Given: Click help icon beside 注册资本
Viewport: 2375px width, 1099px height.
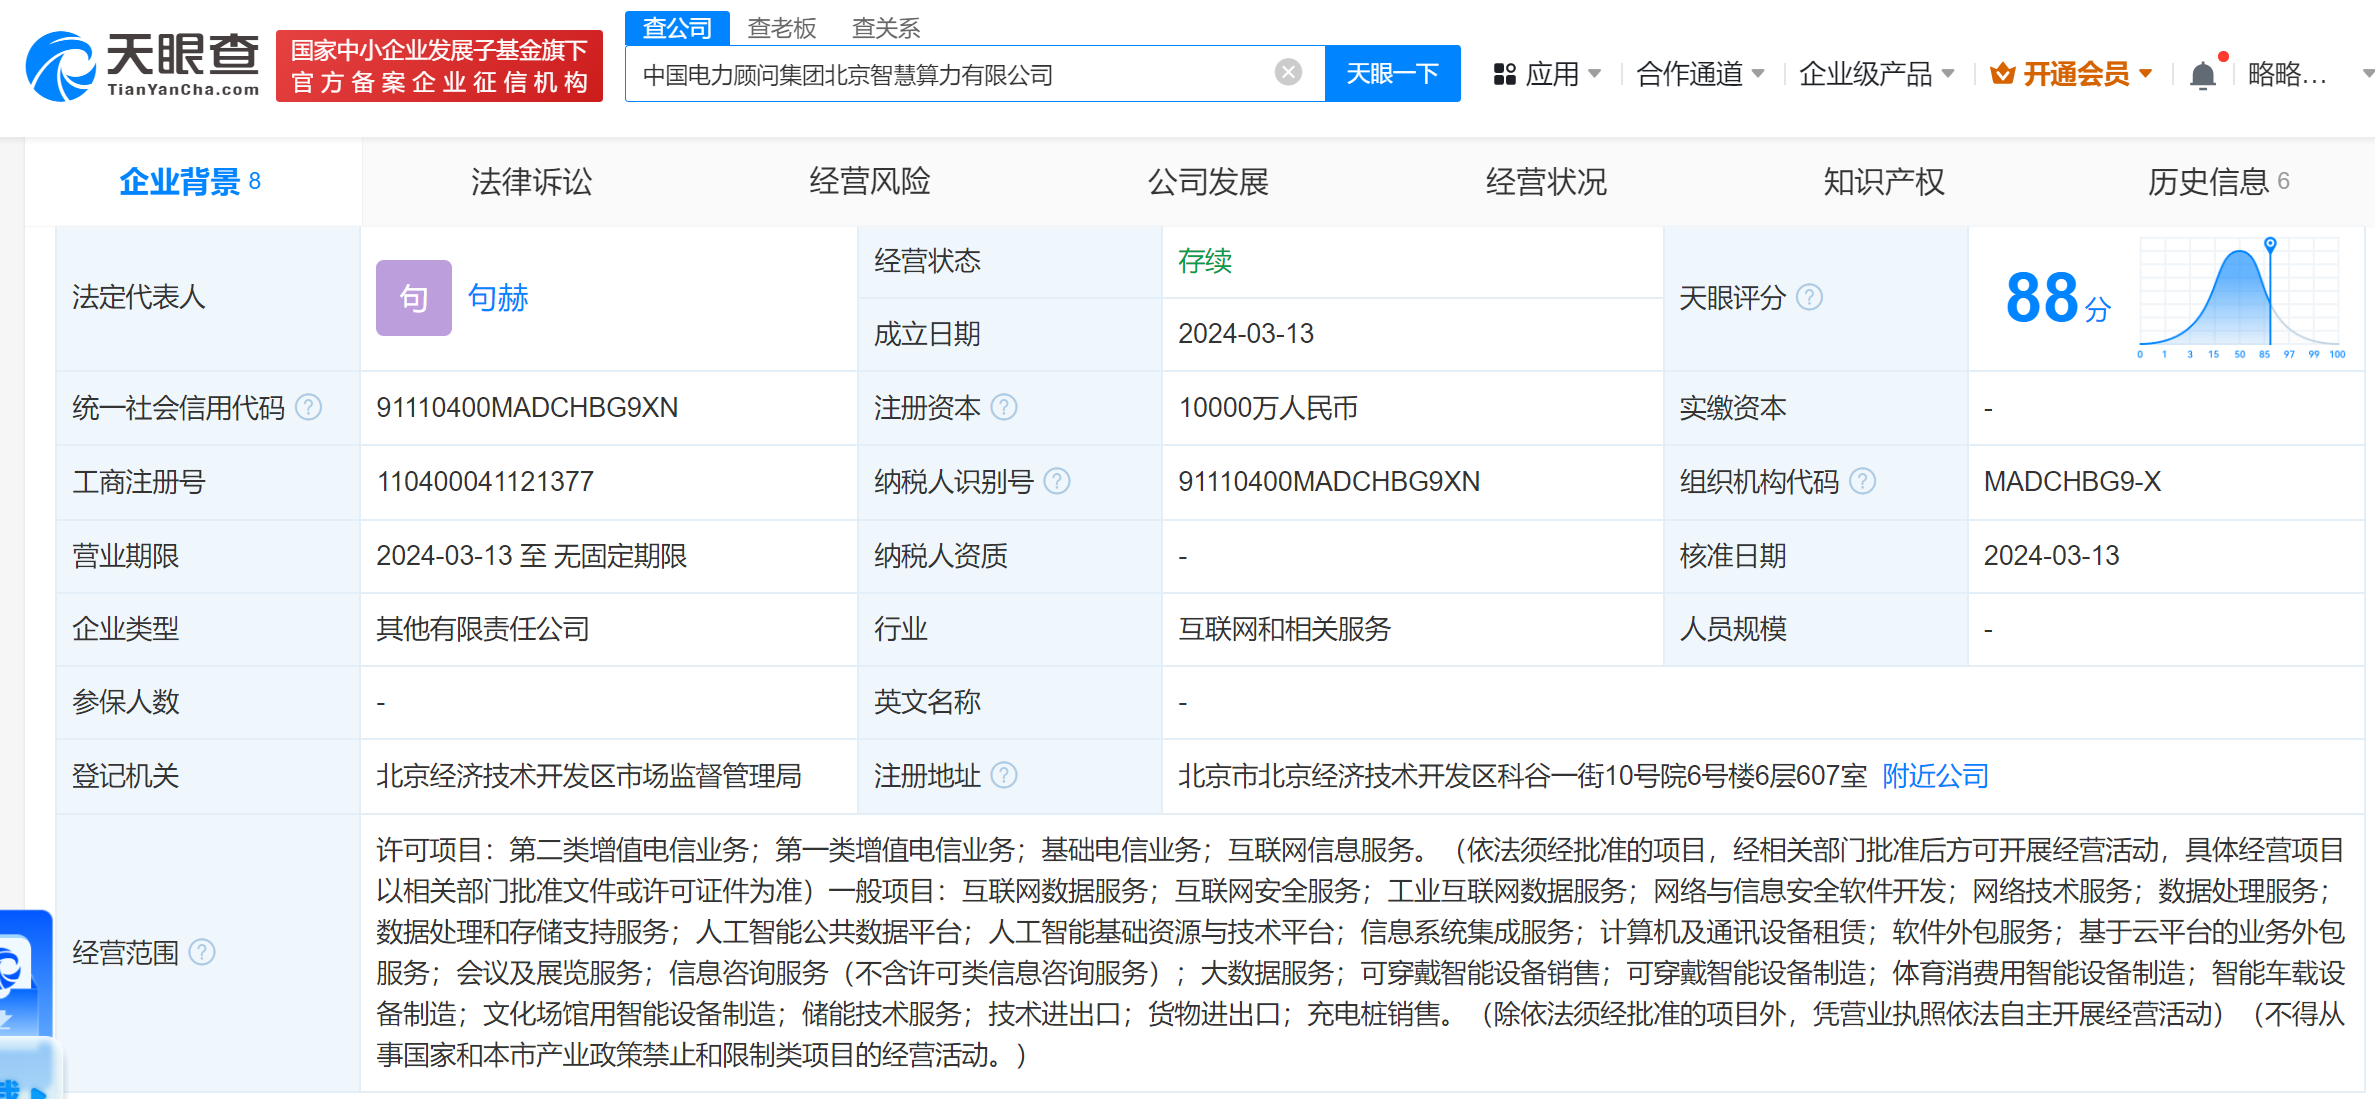Looking at the screenshot, I should tap(1004, 407).
